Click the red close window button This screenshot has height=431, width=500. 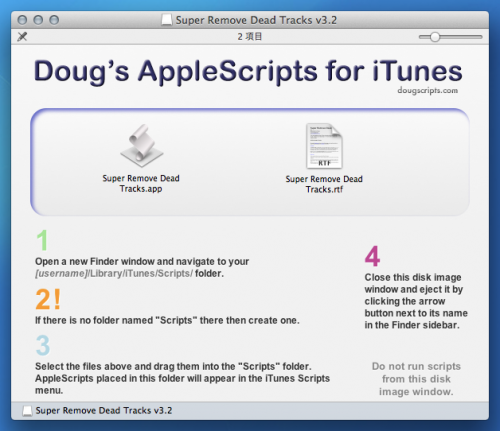pos(22,20)
